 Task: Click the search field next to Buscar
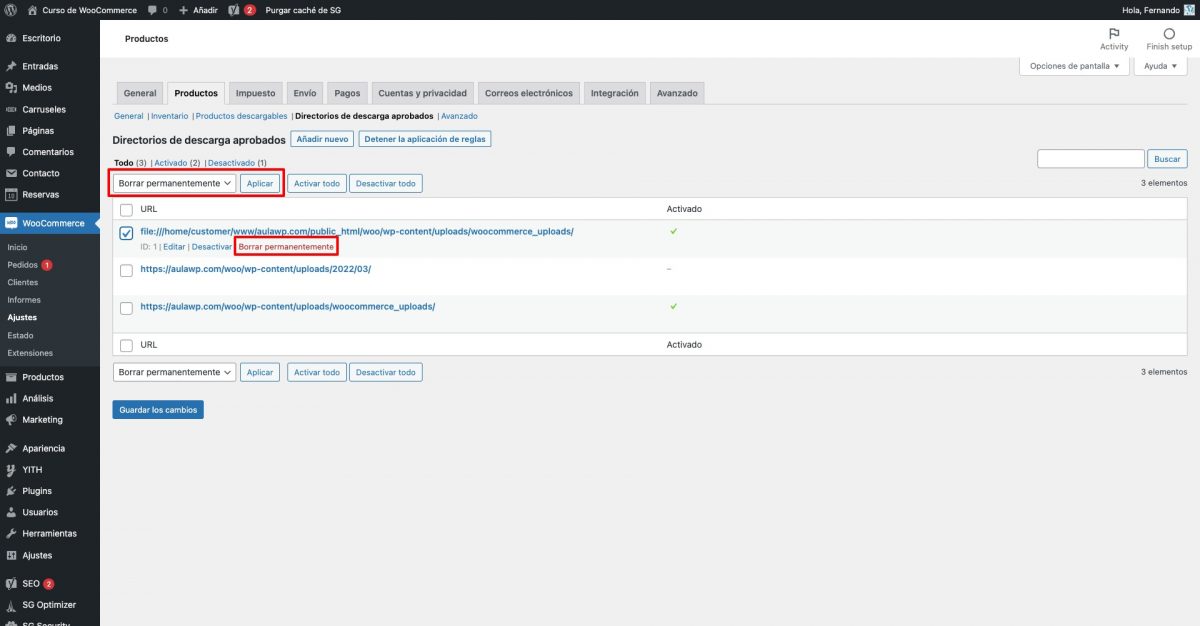[1090, 159]
